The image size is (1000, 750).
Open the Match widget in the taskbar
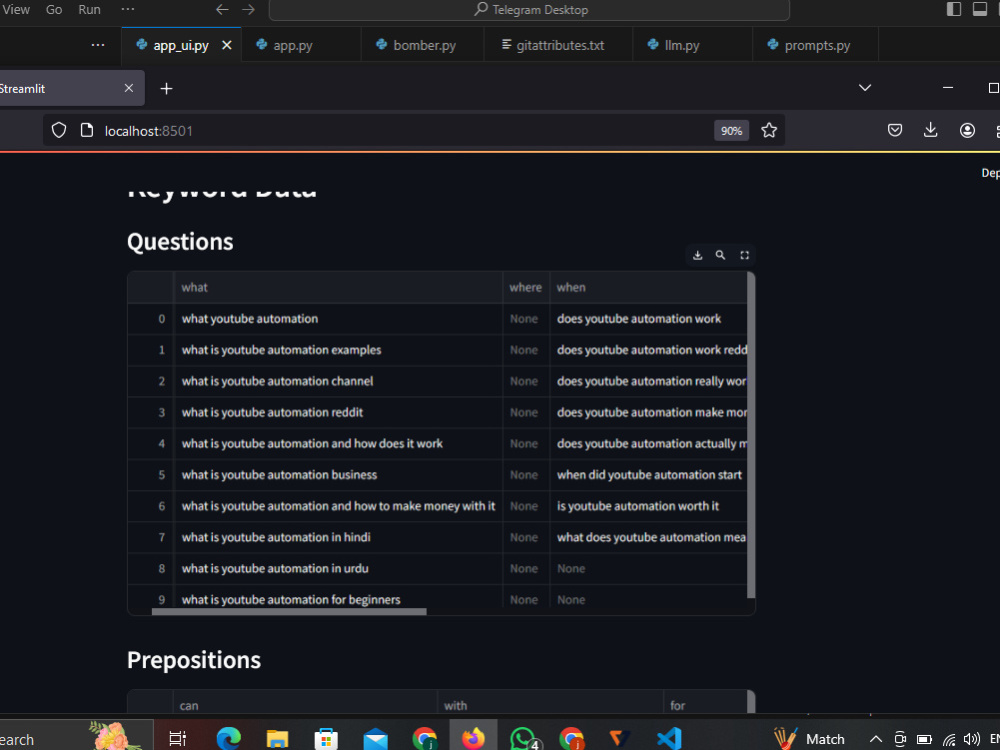[x=809, y=739]
